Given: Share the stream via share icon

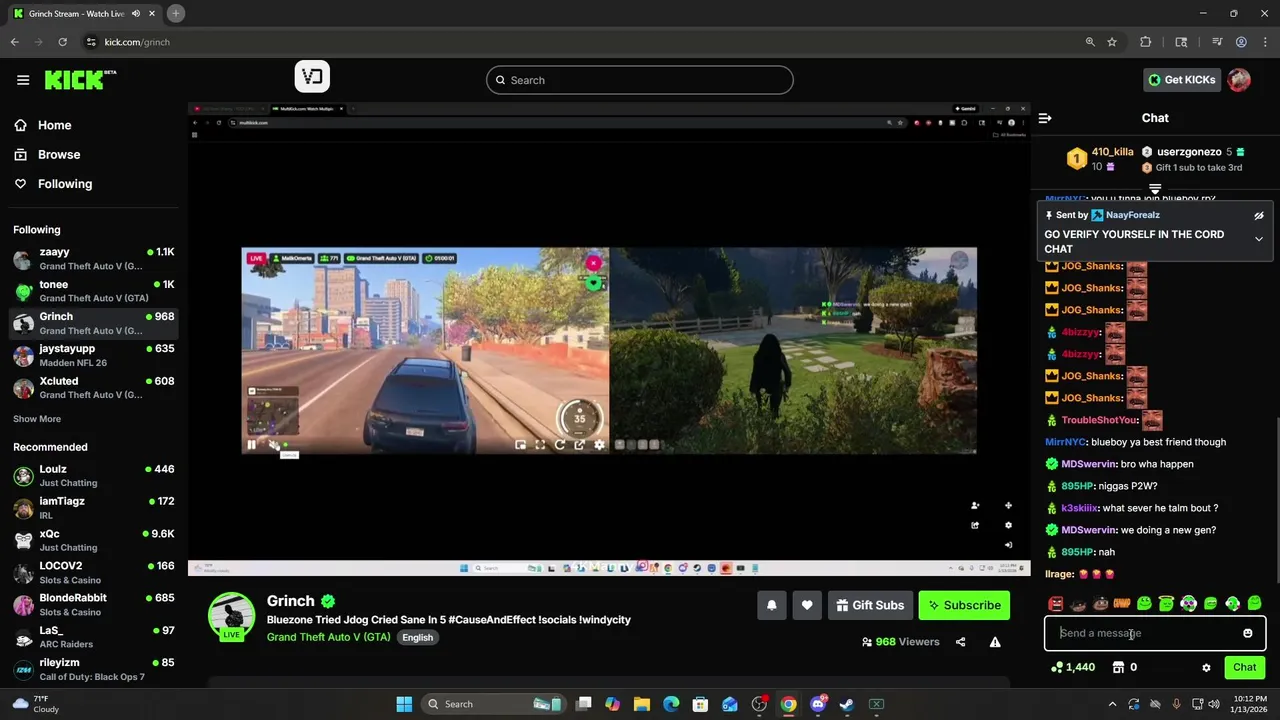Looking at the screenshot, I should click(x=960, y=642).
